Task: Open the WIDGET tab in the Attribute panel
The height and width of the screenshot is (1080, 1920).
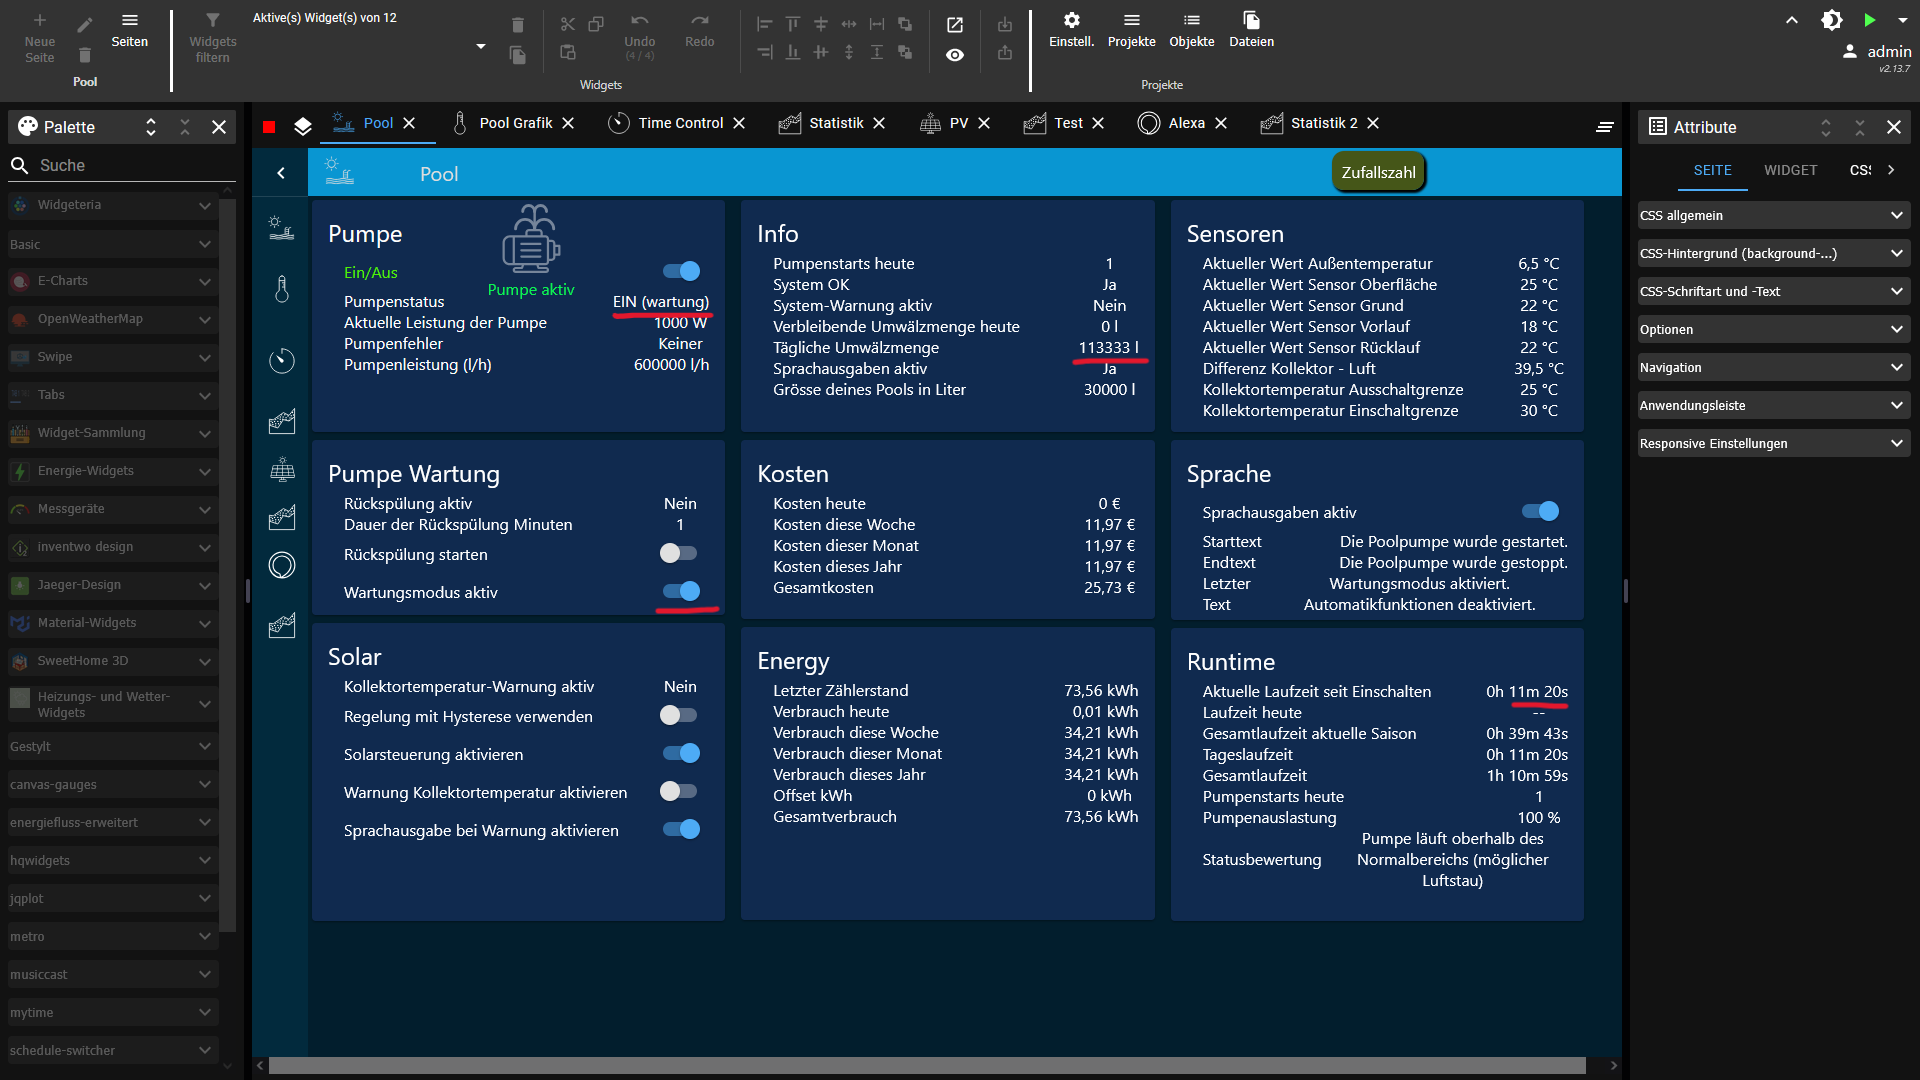Action: coord(1790,170)
